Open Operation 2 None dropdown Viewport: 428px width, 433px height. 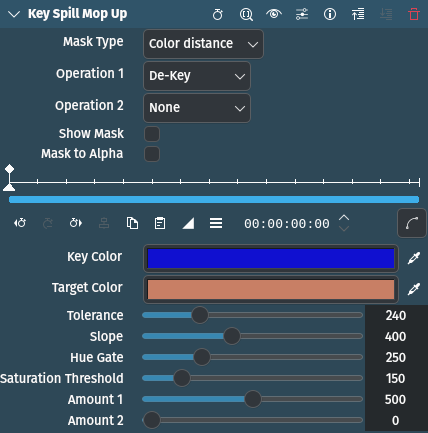click(x=197, y=108)
